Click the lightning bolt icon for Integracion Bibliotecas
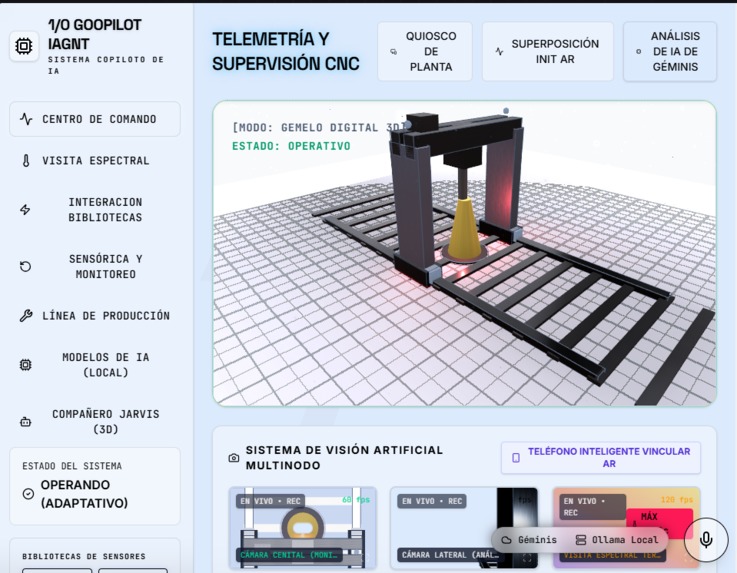 click(25, 210)
